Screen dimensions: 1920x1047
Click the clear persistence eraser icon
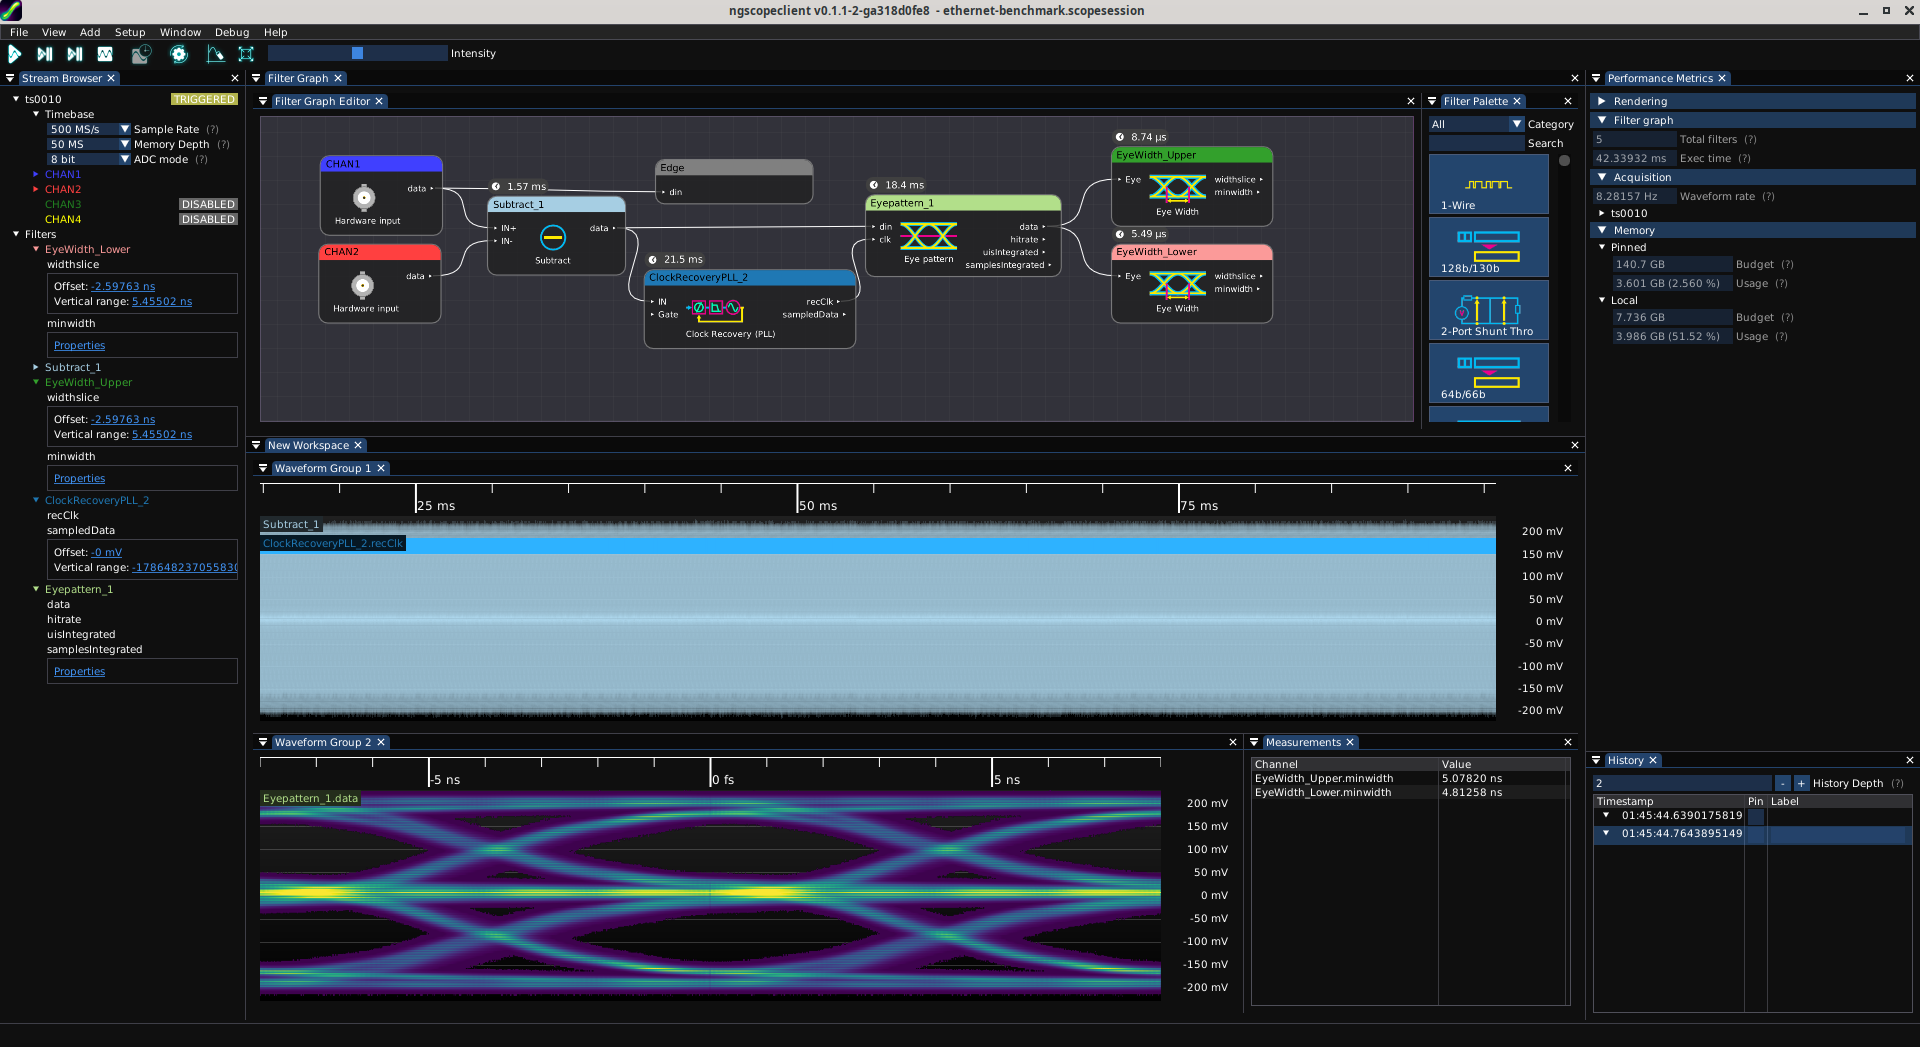pyautogui.click(x=215, y=54)
